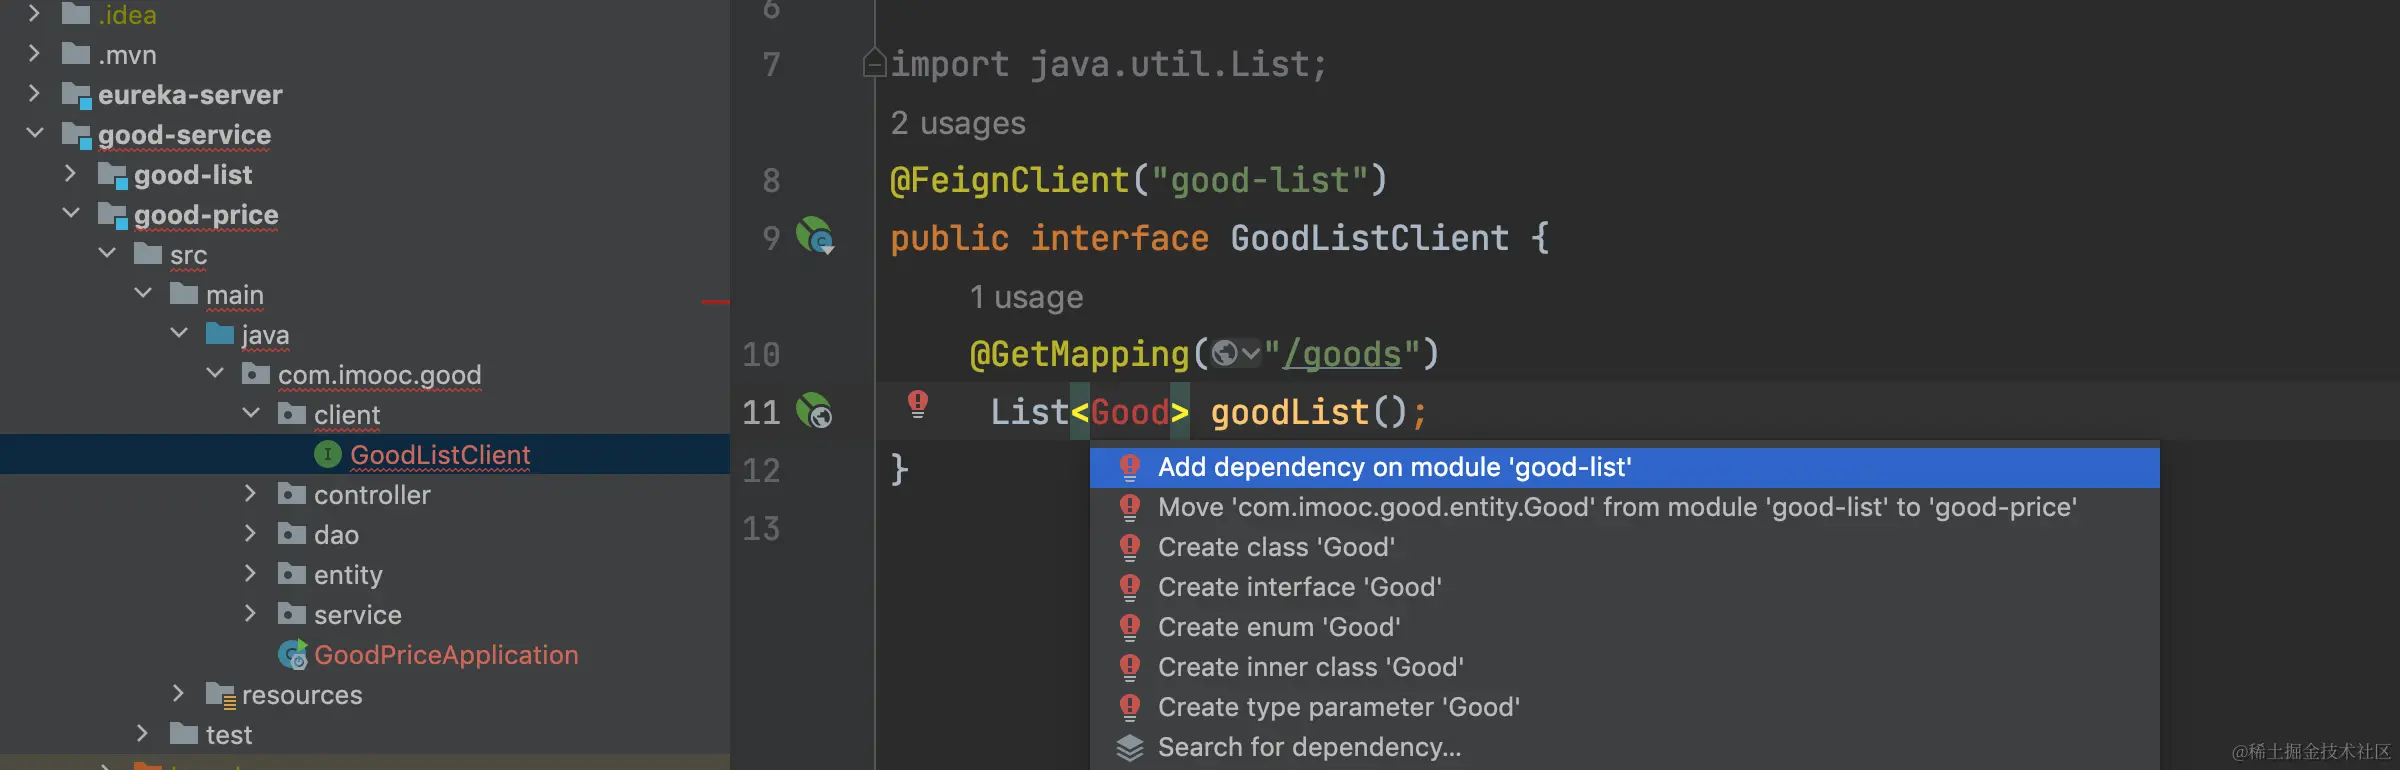
Task: Collapse the good-service module
Action: (34, 133)
